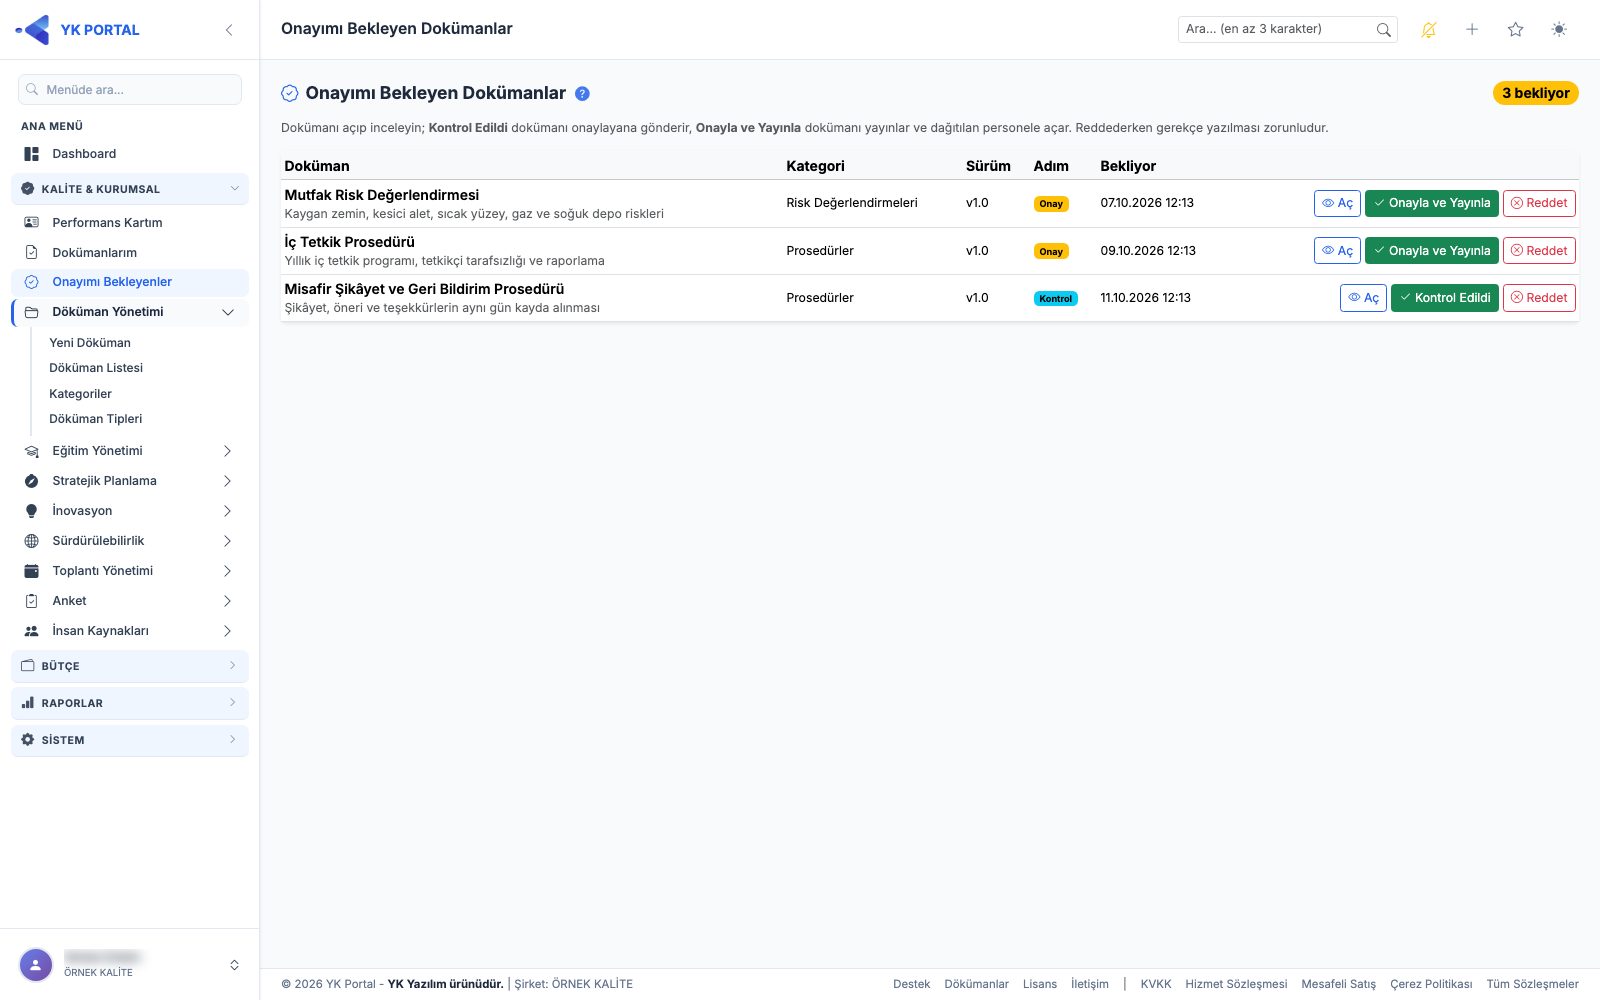Click the blue help question mark icon
1600x1000 pixels.
tap(582, 94)
